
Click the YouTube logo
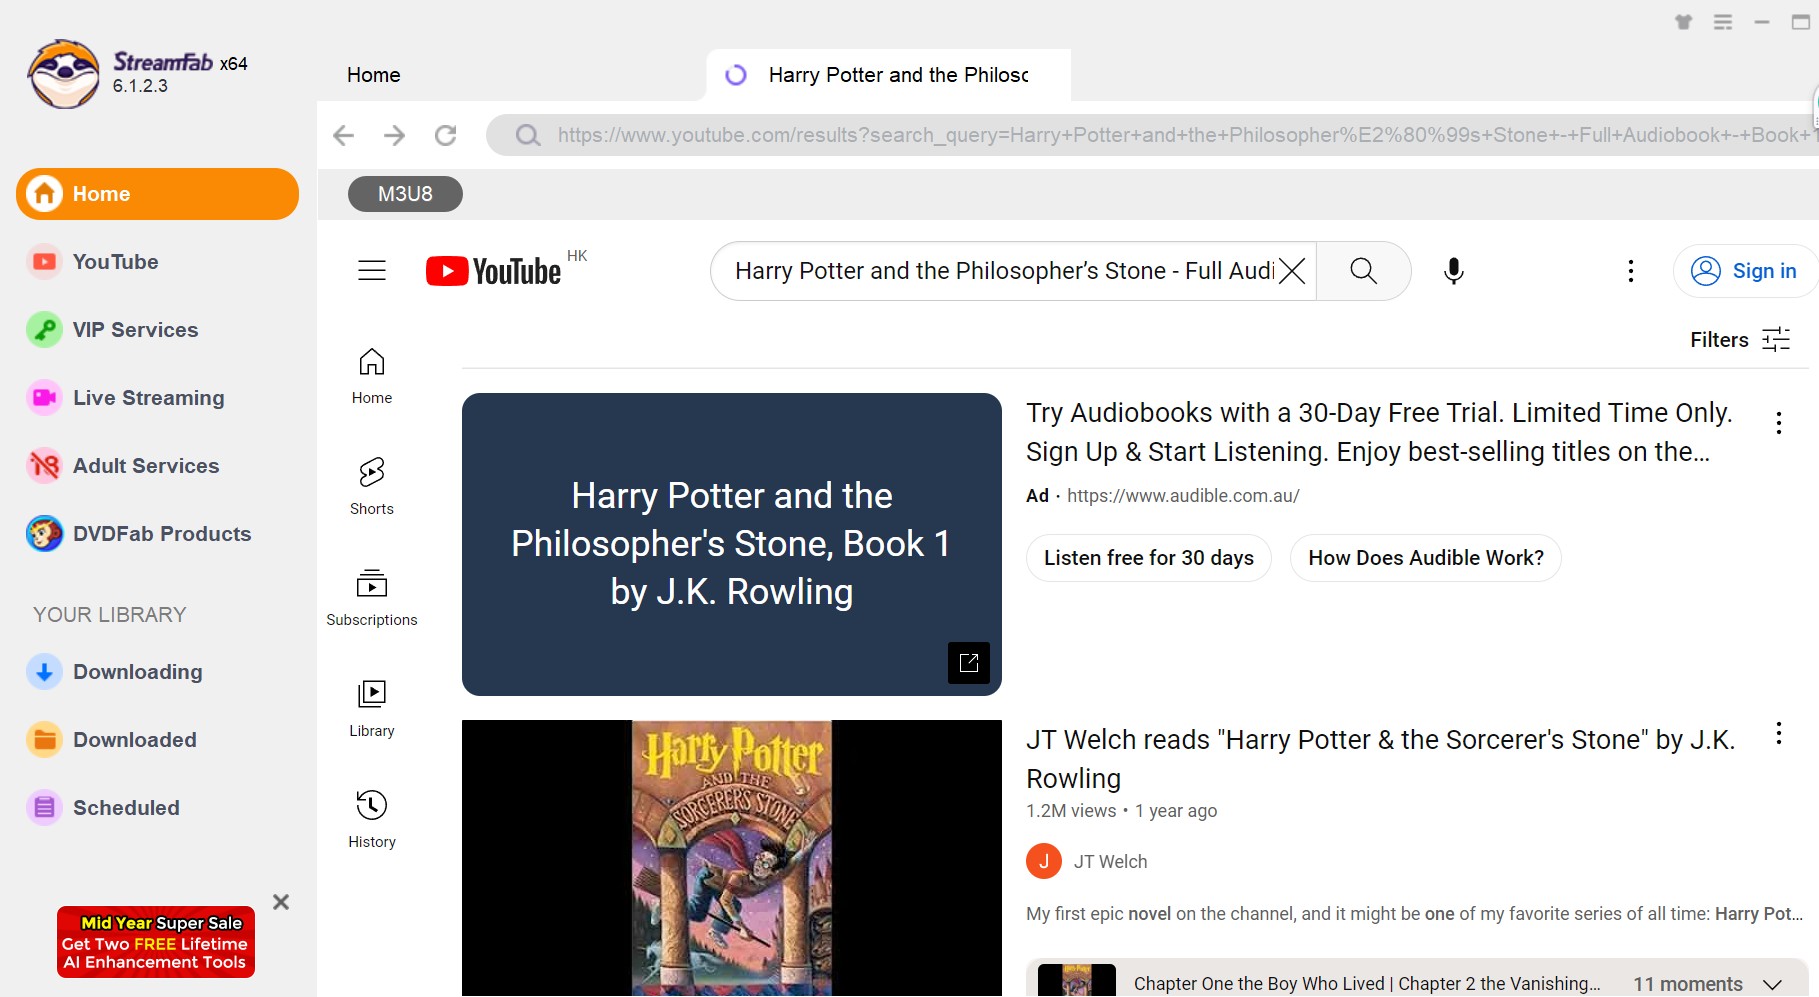[493, 271]
